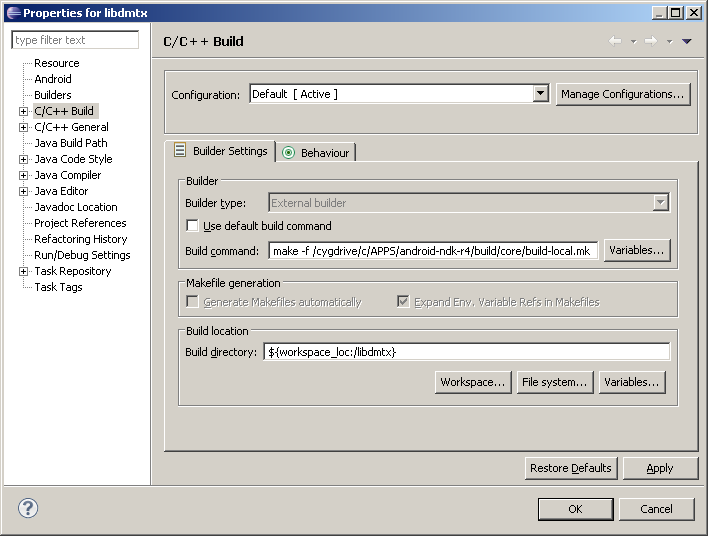This screenshot has width=708, height=536.
Task: Expand the C/C++ General tree node
Action: tap(23, 127)
